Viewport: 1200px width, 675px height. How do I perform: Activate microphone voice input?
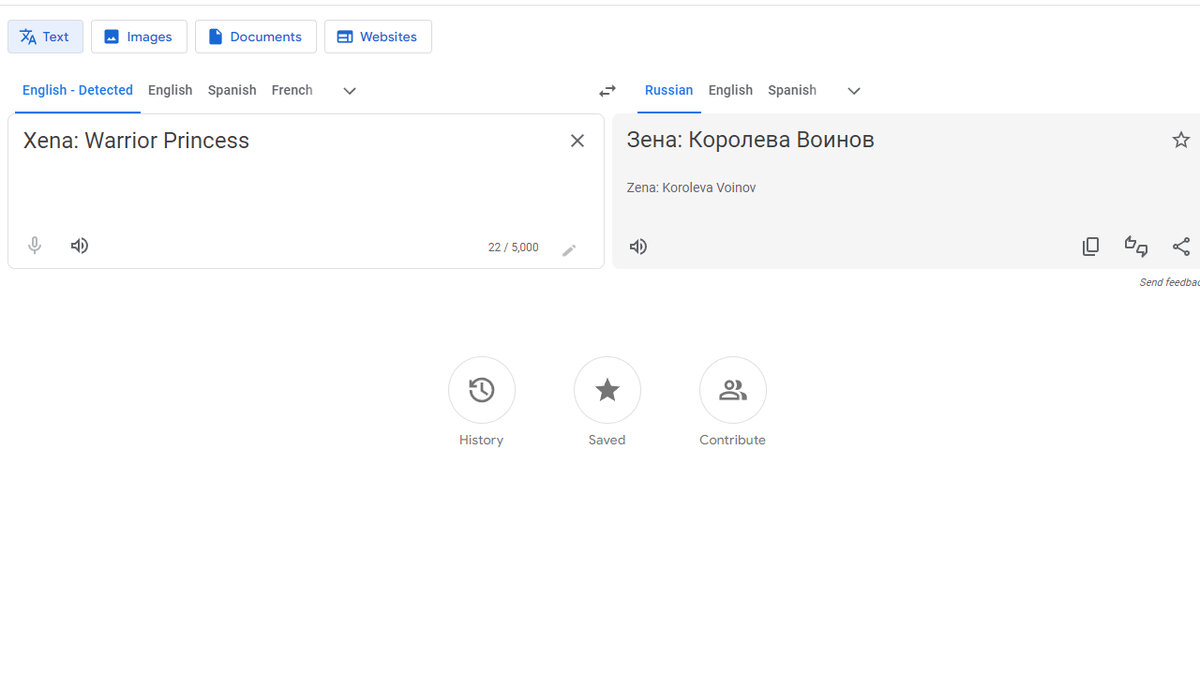click(35, 246)
